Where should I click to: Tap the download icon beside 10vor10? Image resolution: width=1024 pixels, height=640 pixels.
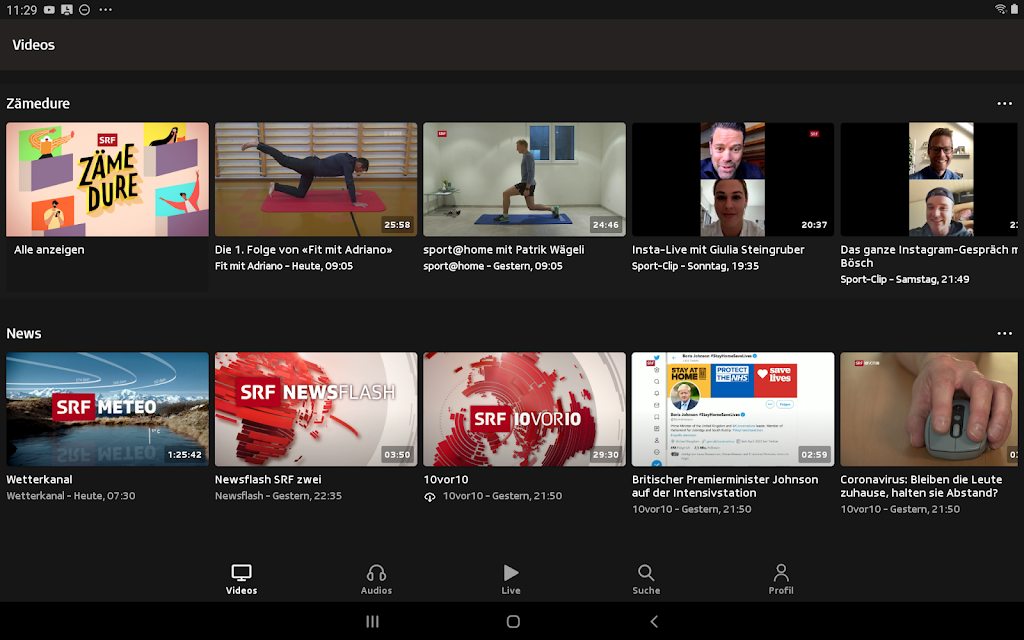click(x=430, y=496)
